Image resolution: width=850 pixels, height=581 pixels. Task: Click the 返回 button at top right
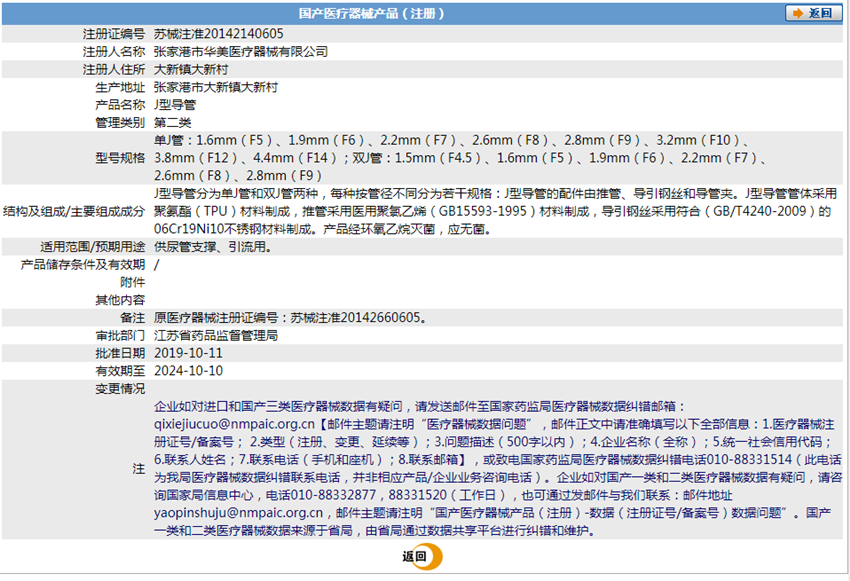[813, 13]
